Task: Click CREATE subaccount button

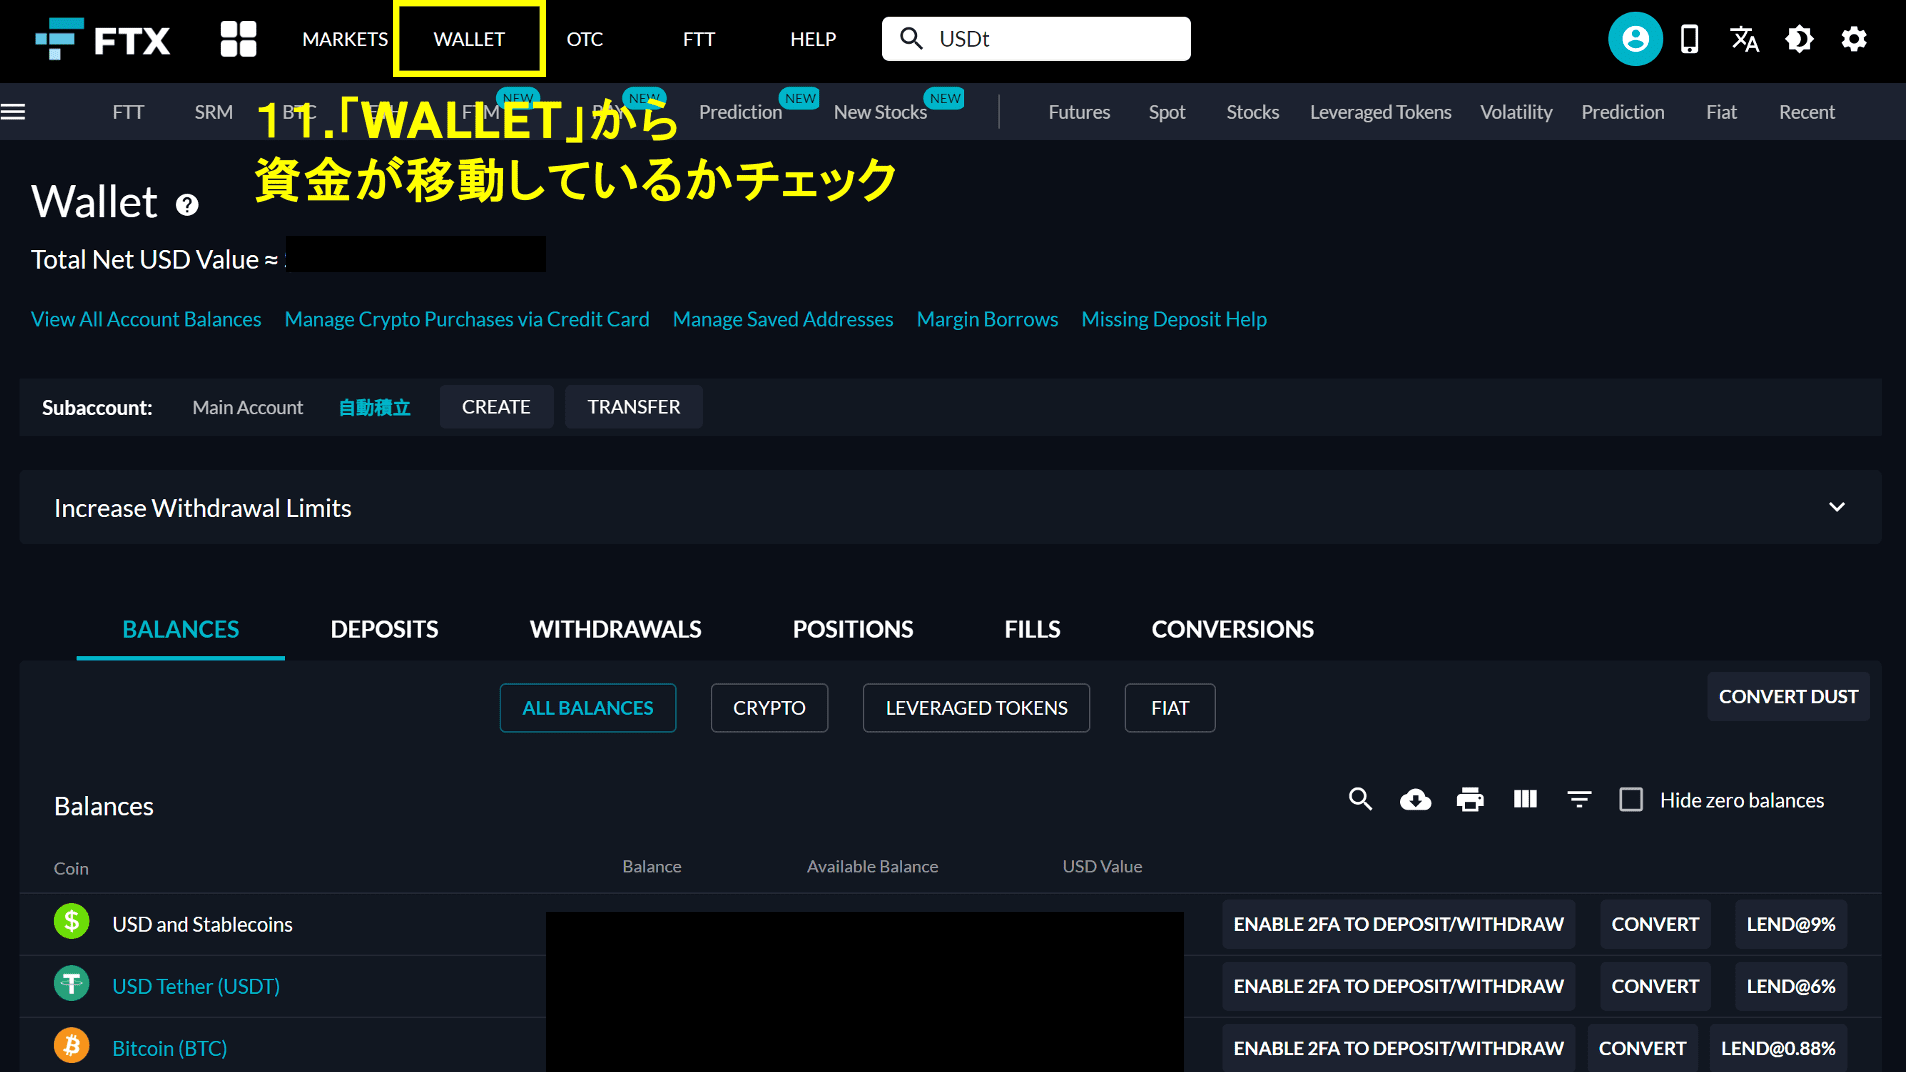Action: pyautogui.click(x=496, y=407)
